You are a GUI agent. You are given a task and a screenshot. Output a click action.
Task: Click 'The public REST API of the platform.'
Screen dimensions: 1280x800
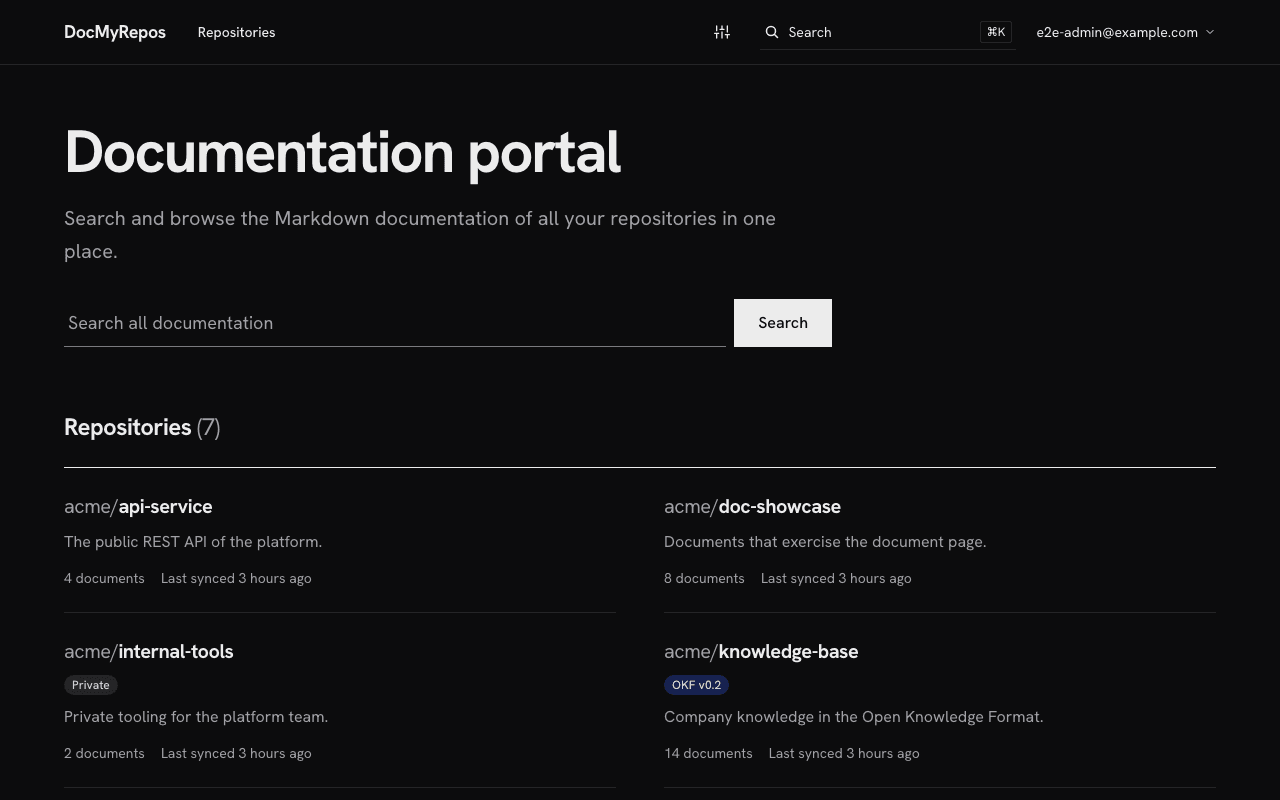[x=193, y=542]
